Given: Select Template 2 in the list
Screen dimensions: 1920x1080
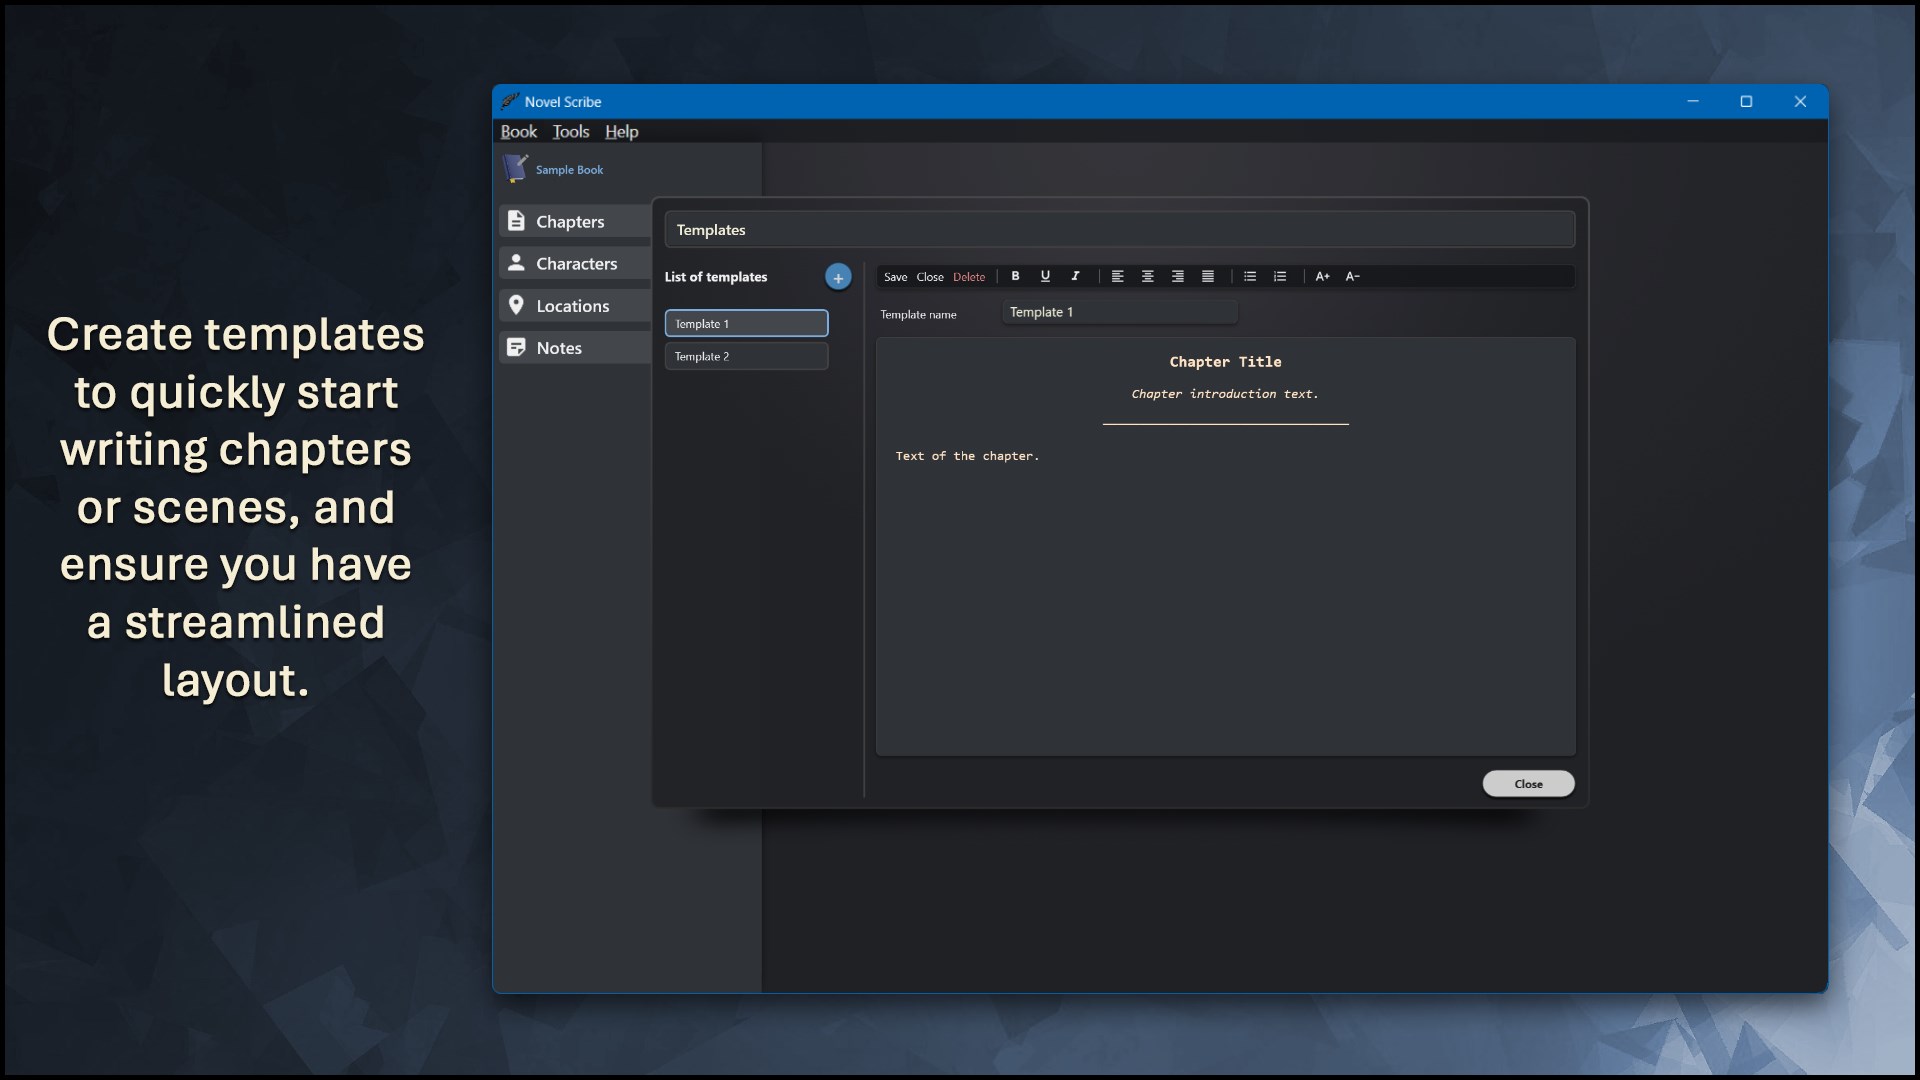Looking at the screenshot, I should (x=746, y=356).
